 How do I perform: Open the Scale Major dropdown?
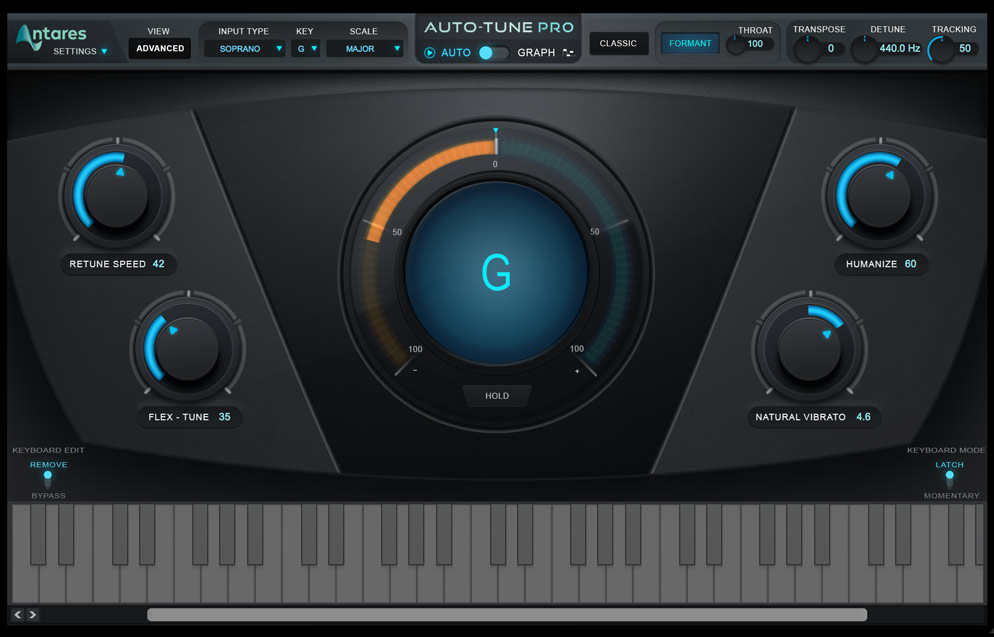point(365,49)
